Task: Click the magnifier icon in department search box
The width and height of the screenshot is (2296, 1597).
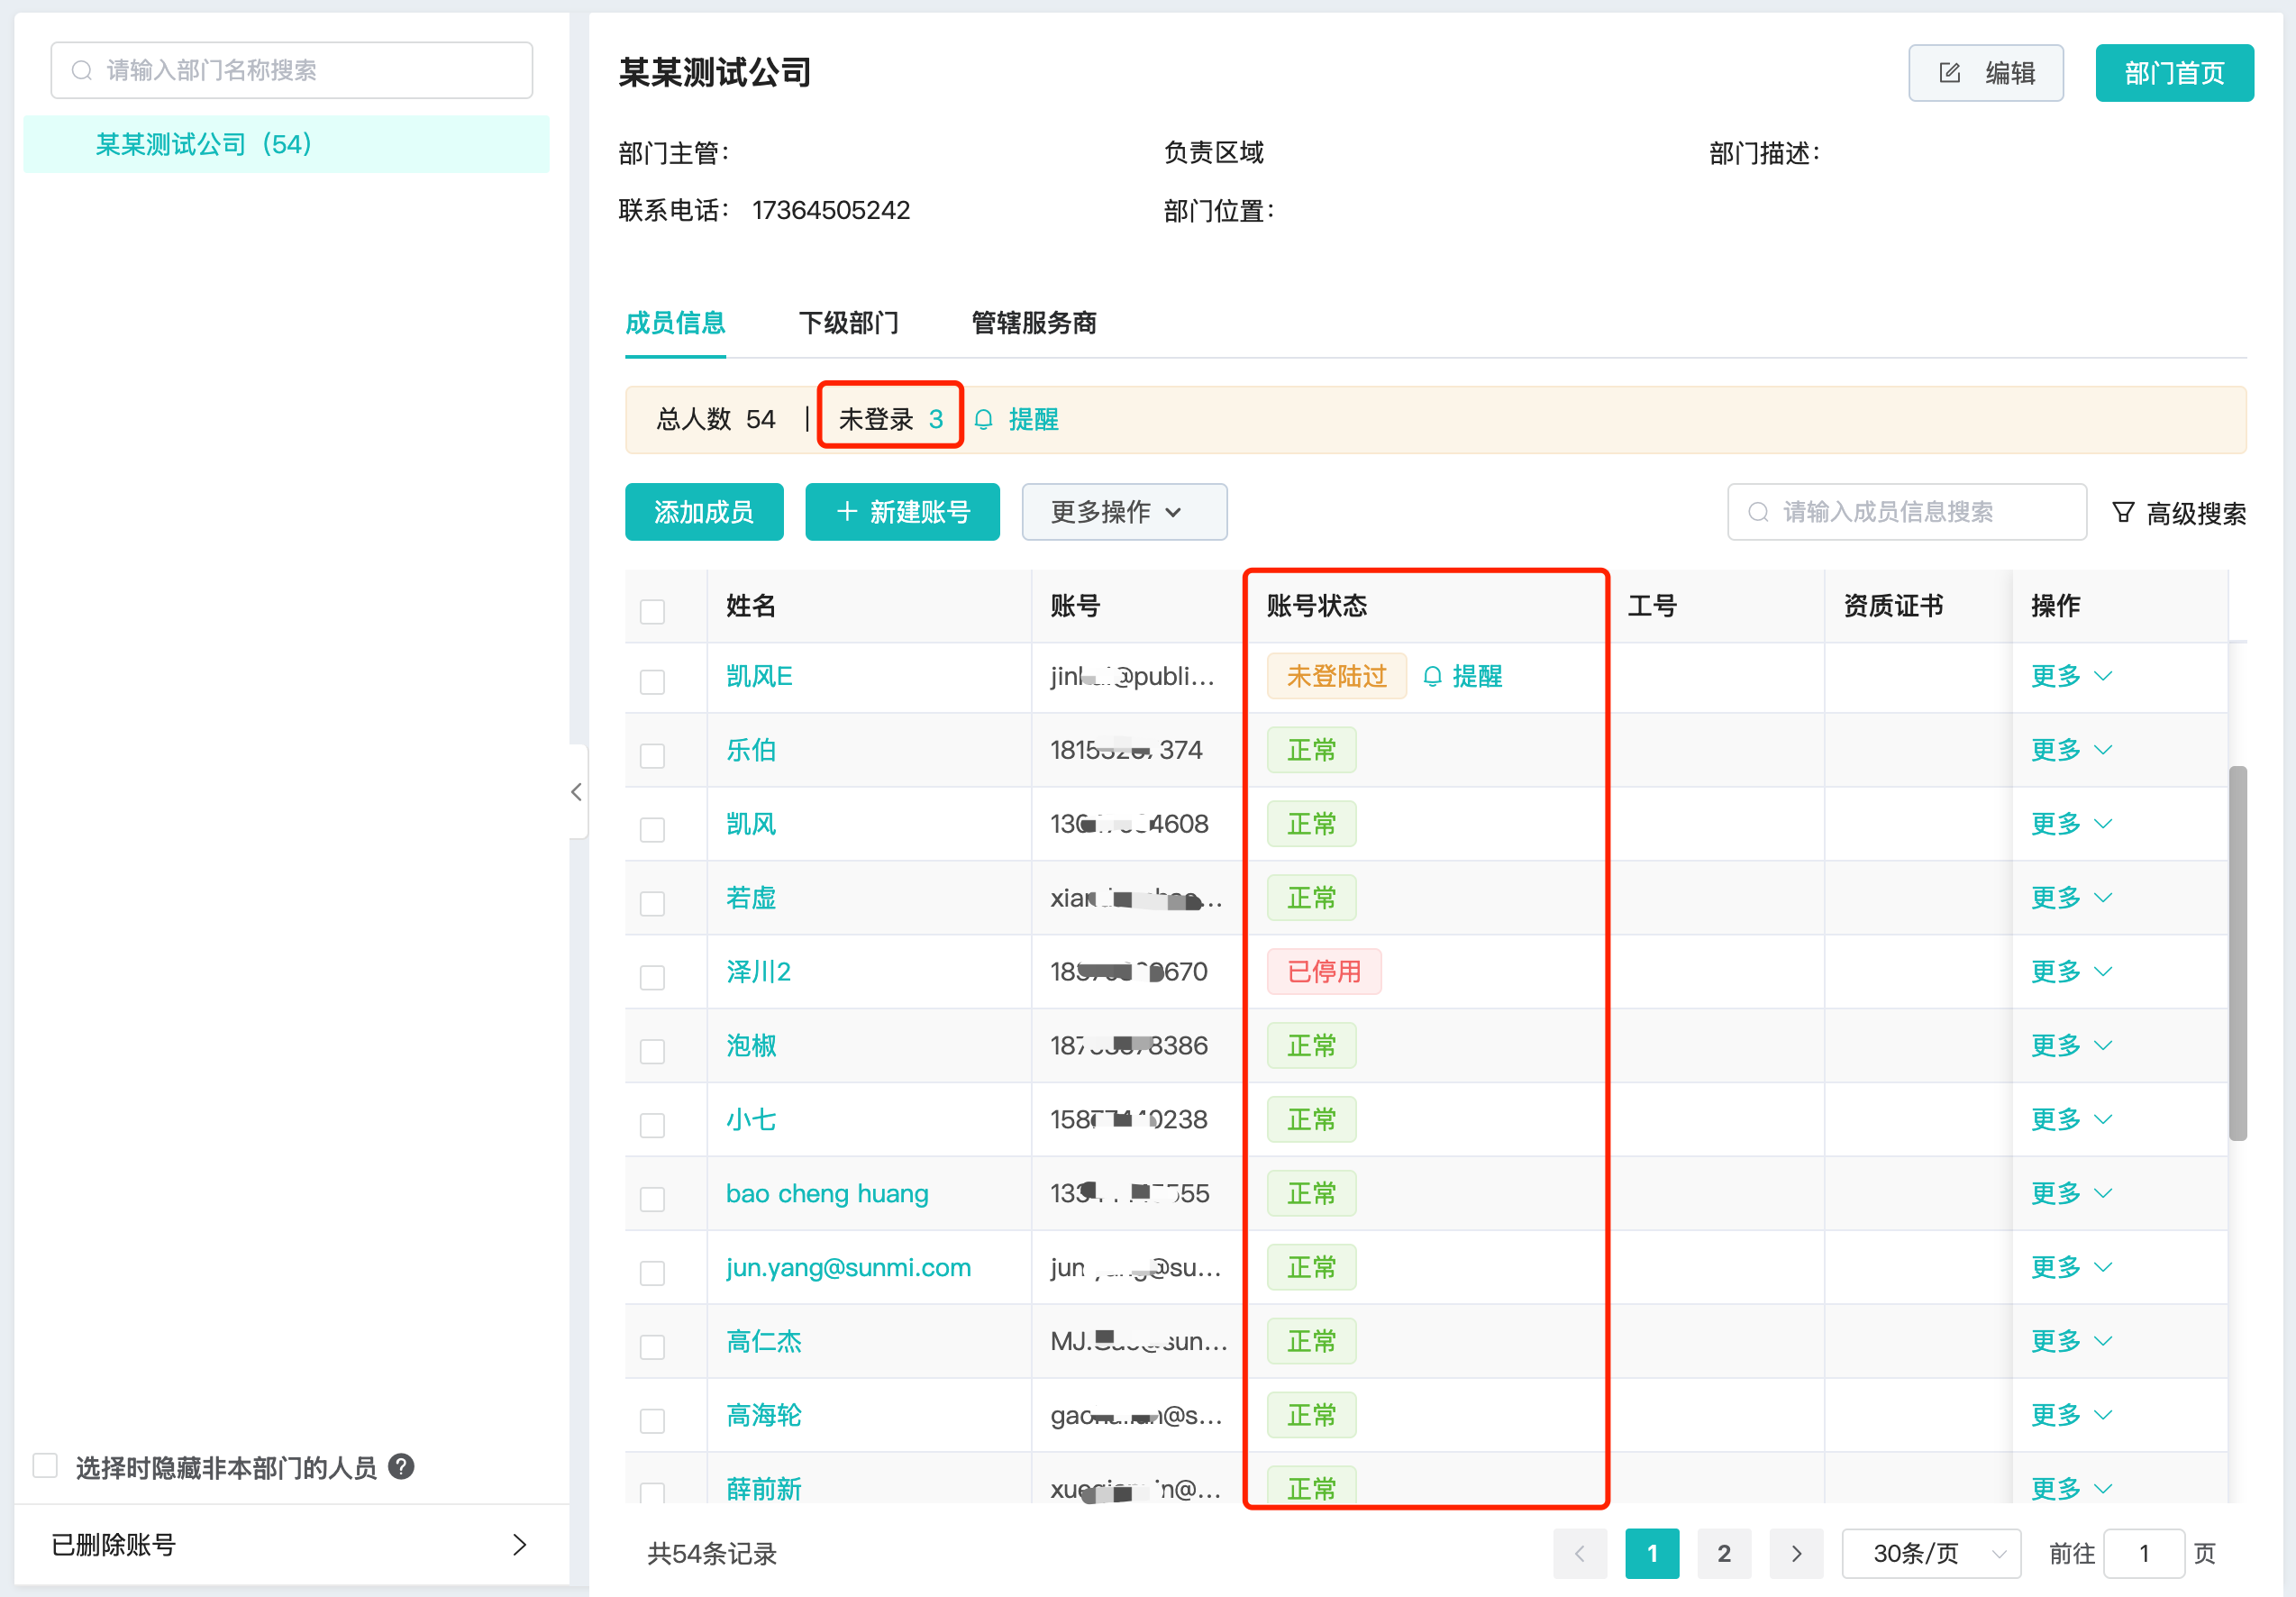Action: click(x=82, y=70)
